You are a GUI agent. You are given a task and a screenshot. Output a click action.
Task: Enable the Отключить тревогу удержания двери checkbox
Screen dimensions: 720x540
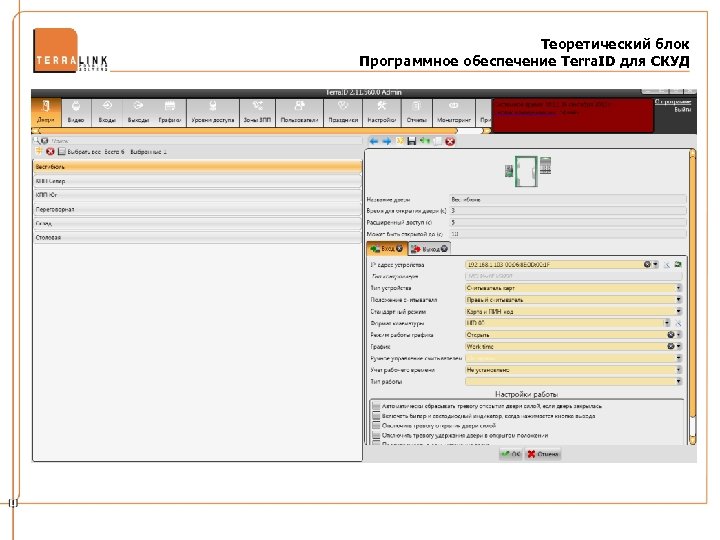[x=377, y=435]
